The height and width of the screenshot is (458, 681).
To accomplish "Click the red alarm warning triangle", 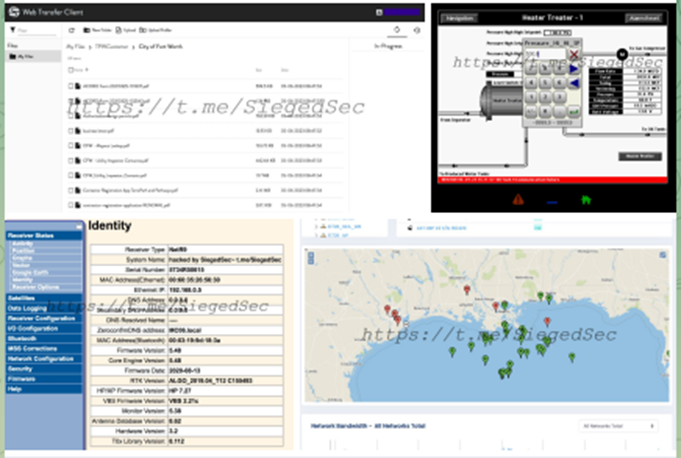I will 519,198.
